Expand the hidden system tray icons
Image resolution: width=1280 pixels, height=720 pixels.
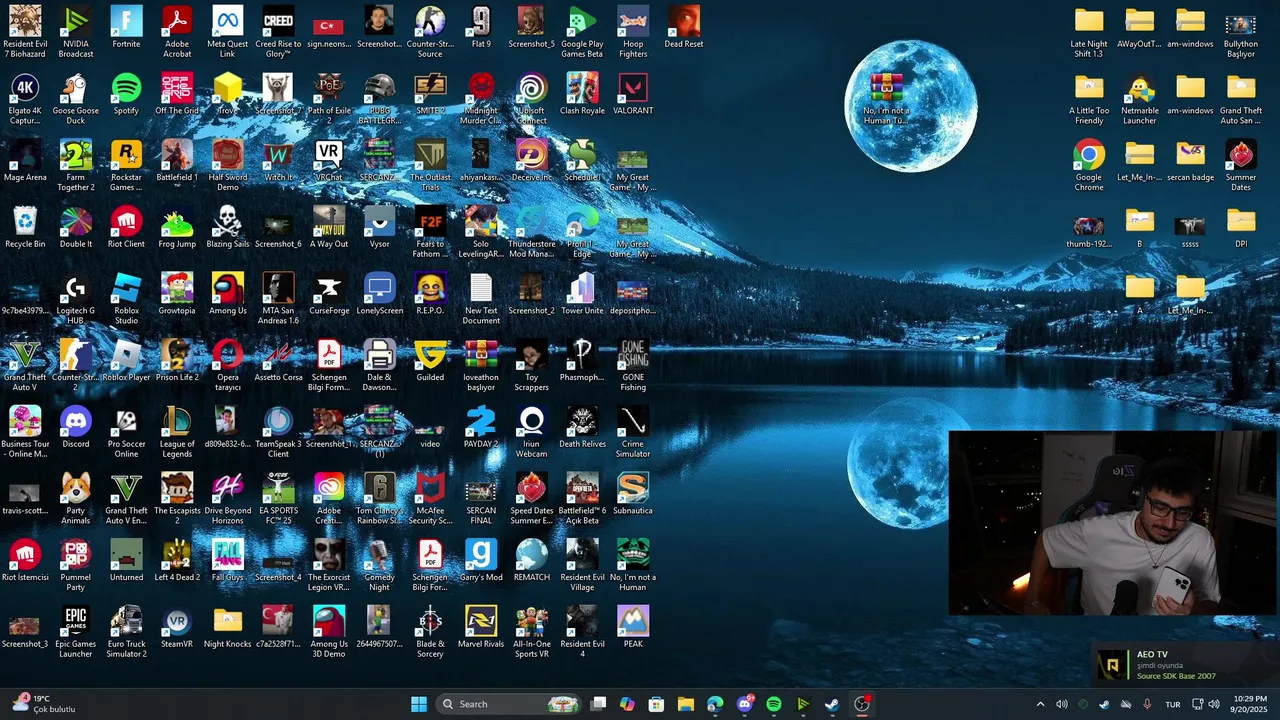(x=1040, y=704)
